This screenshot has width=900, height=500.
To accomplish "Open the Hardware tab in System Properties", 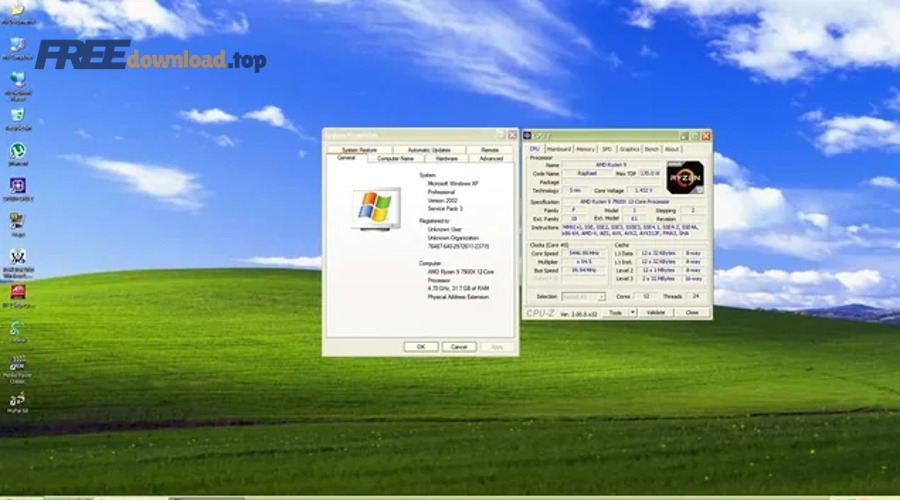I will pyautogui.click(x=447, y=158).
